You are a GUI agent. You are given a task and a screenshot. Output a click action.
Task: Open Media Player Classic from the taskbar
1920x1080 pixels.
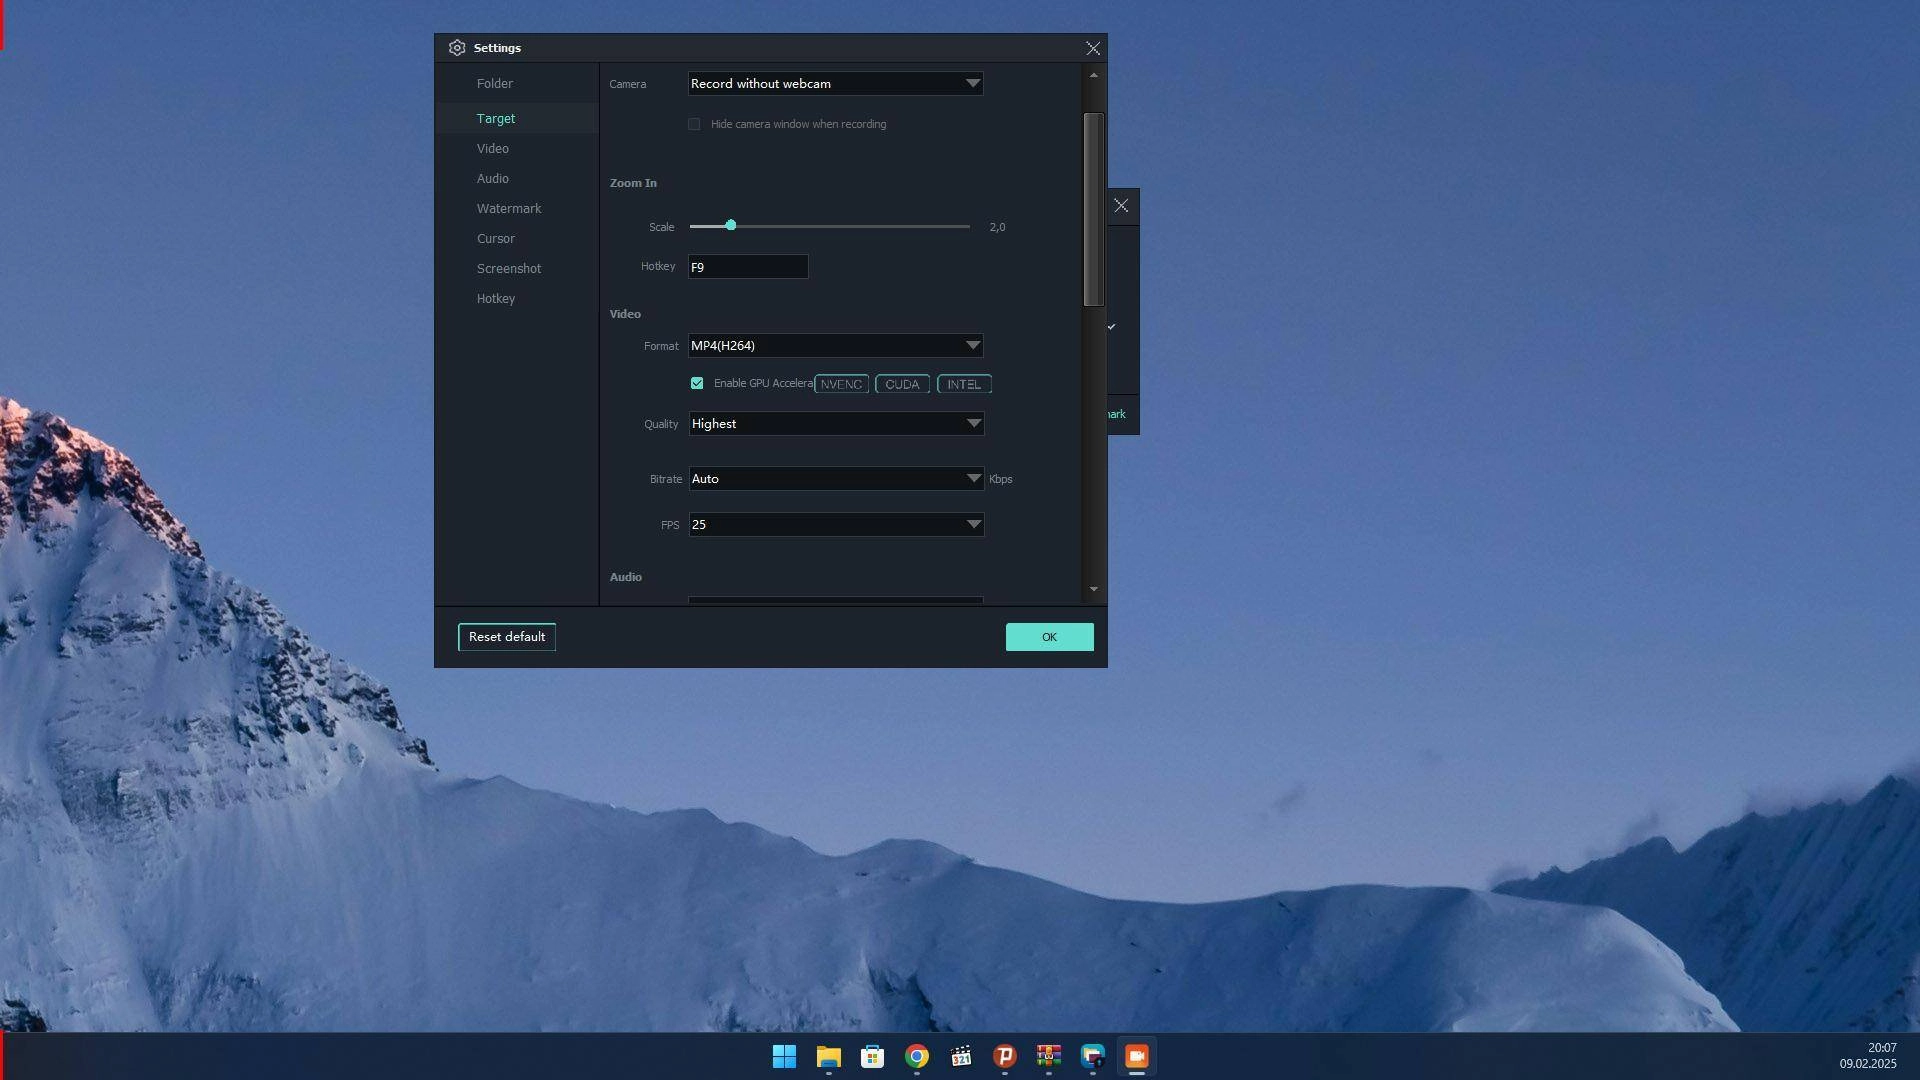pos(960,1056)
